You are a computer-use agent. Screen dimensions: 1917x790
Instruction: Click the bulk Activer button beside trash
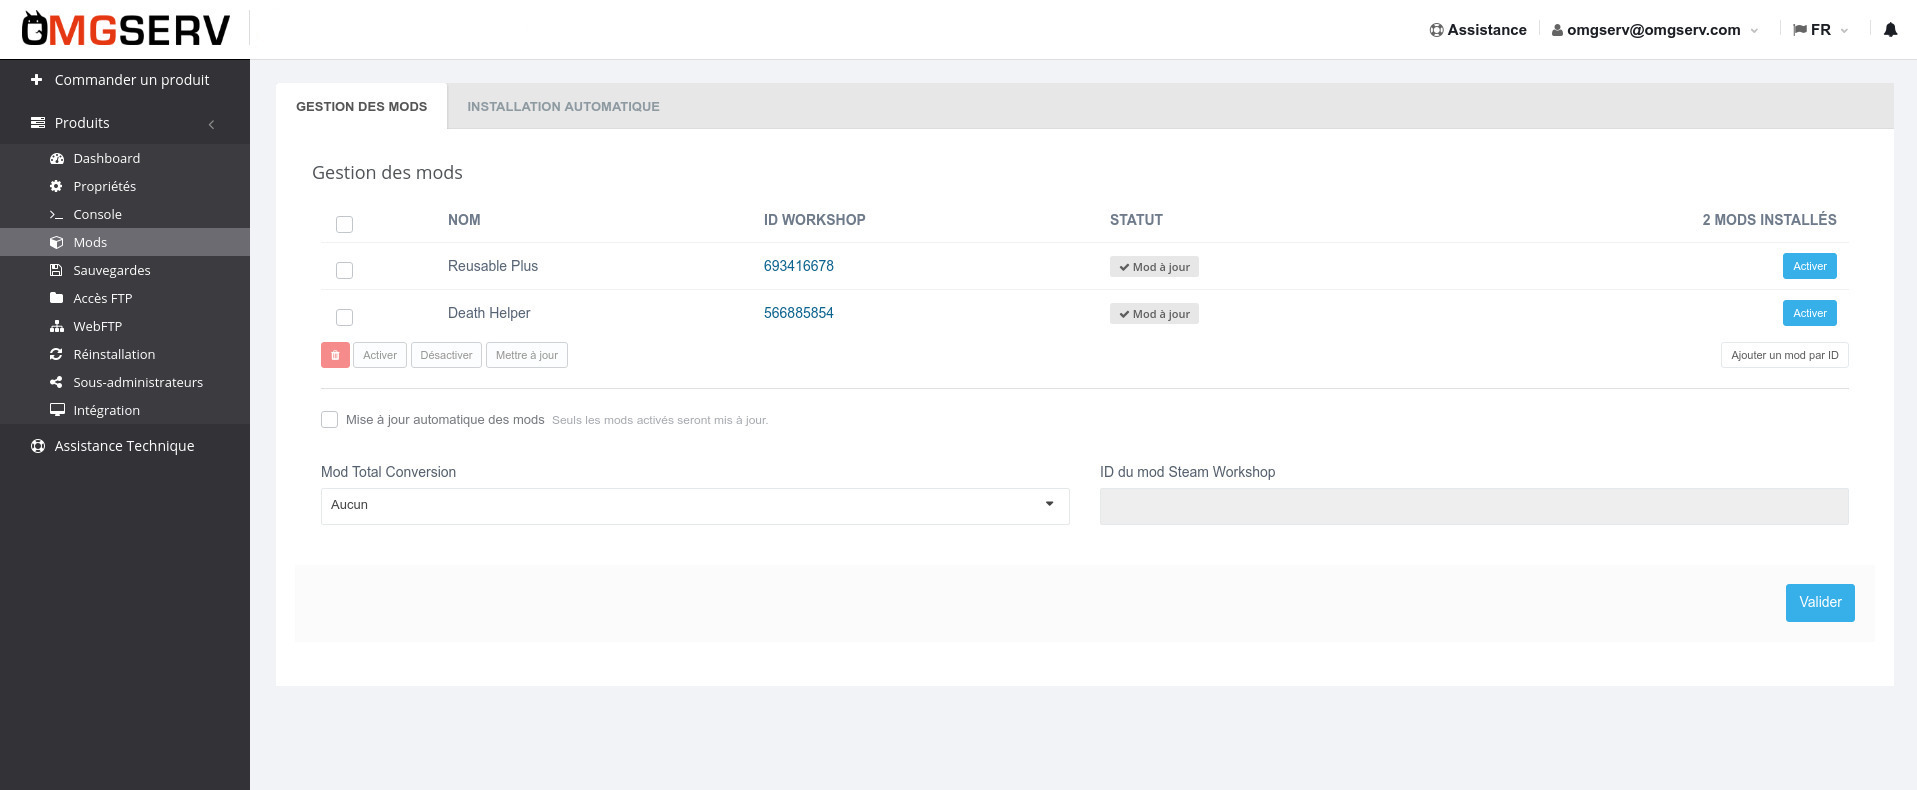[x=380, y=355]
